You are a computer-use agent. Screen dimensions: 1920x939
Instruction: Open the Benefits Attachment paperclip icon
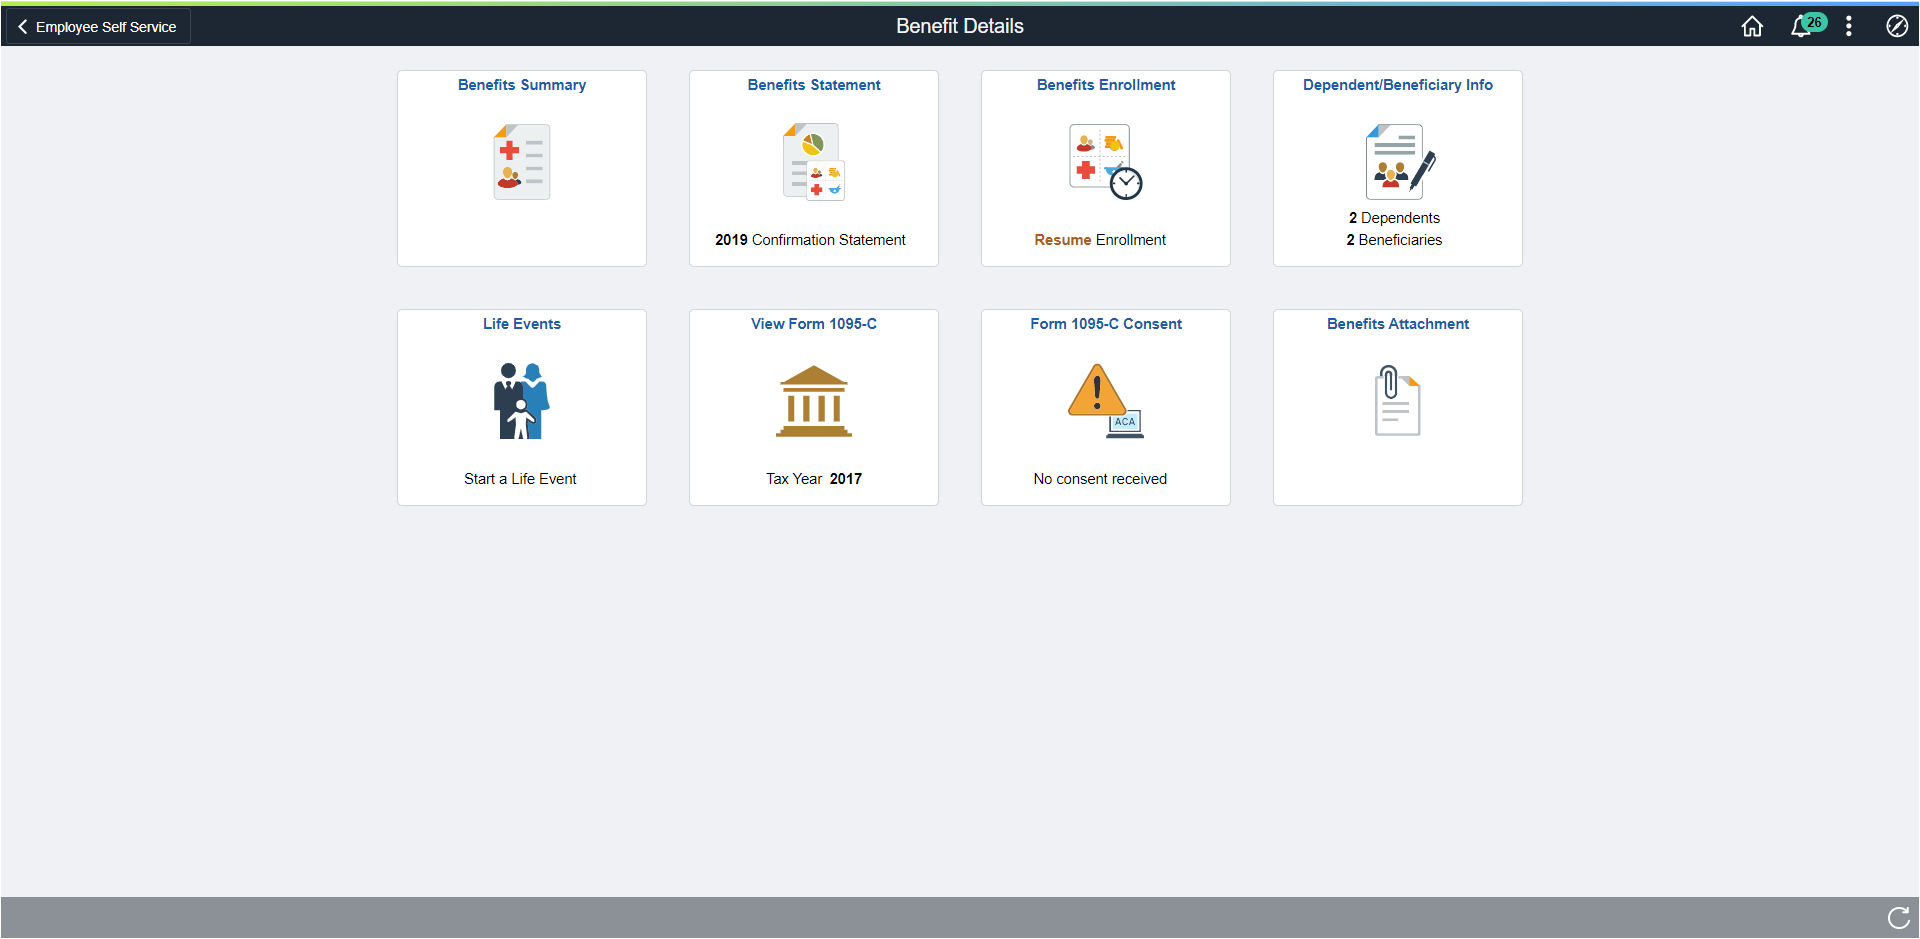(x=1398, y=401)
